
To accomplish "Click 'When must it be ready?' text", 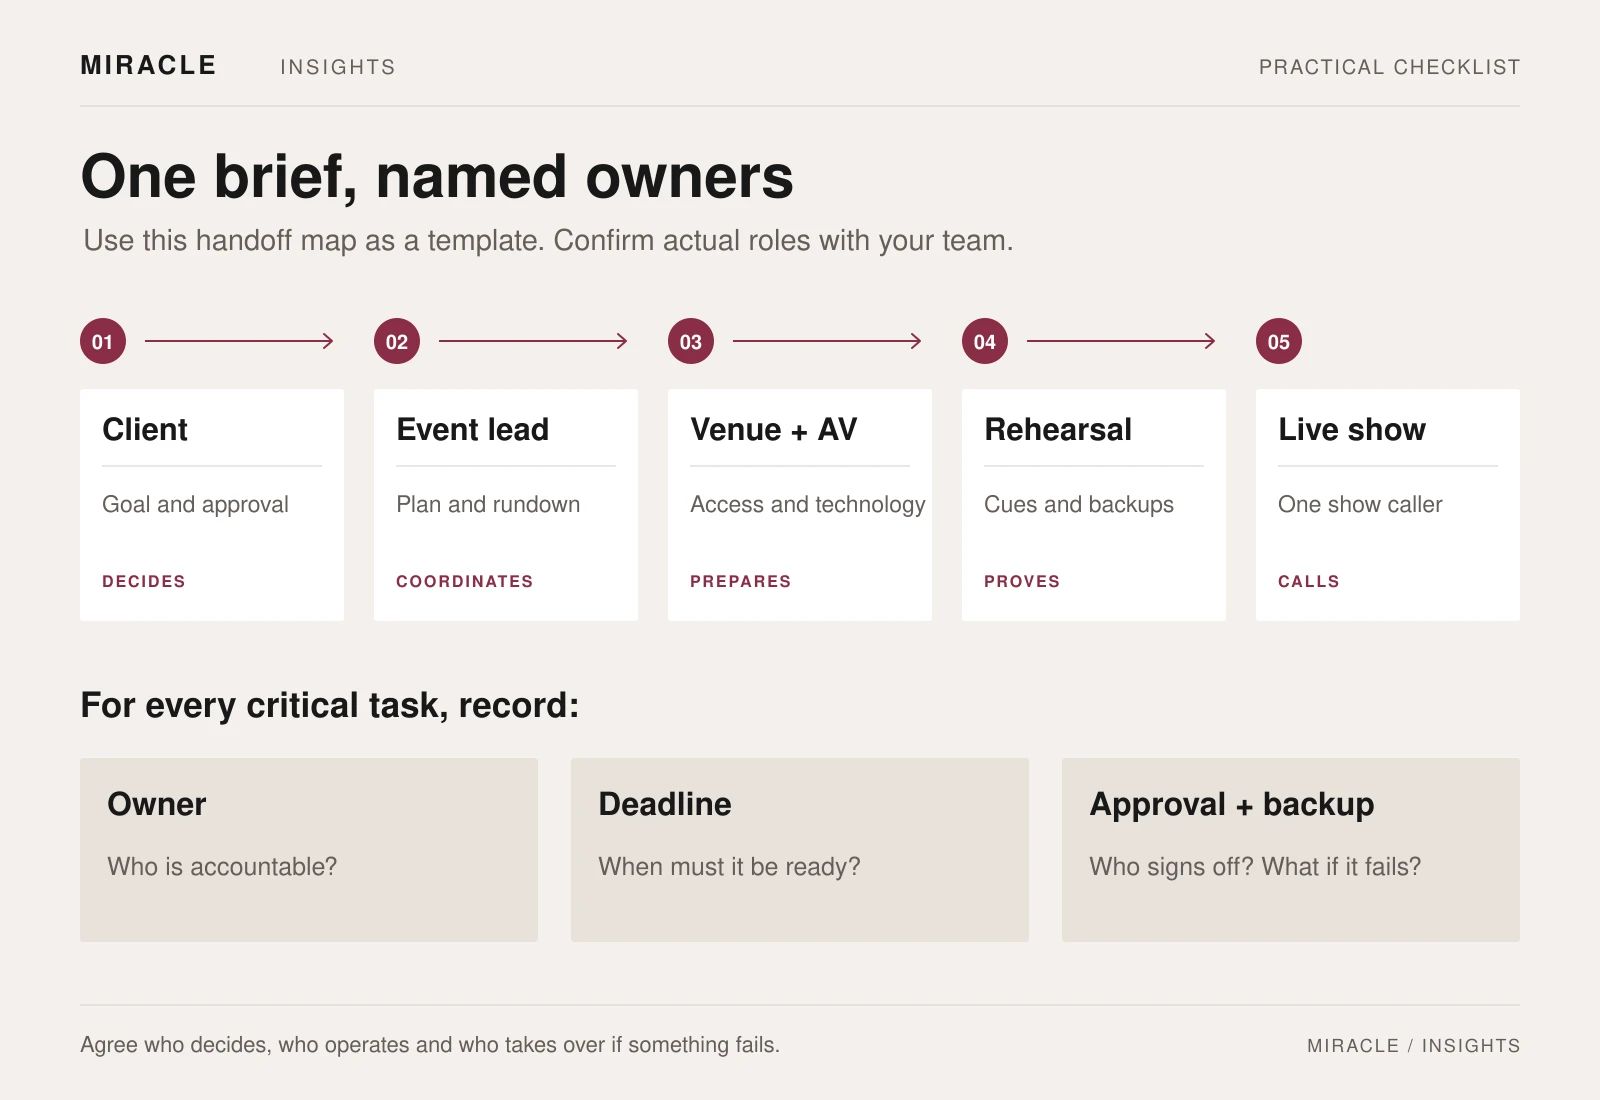I will coord(729,867).
